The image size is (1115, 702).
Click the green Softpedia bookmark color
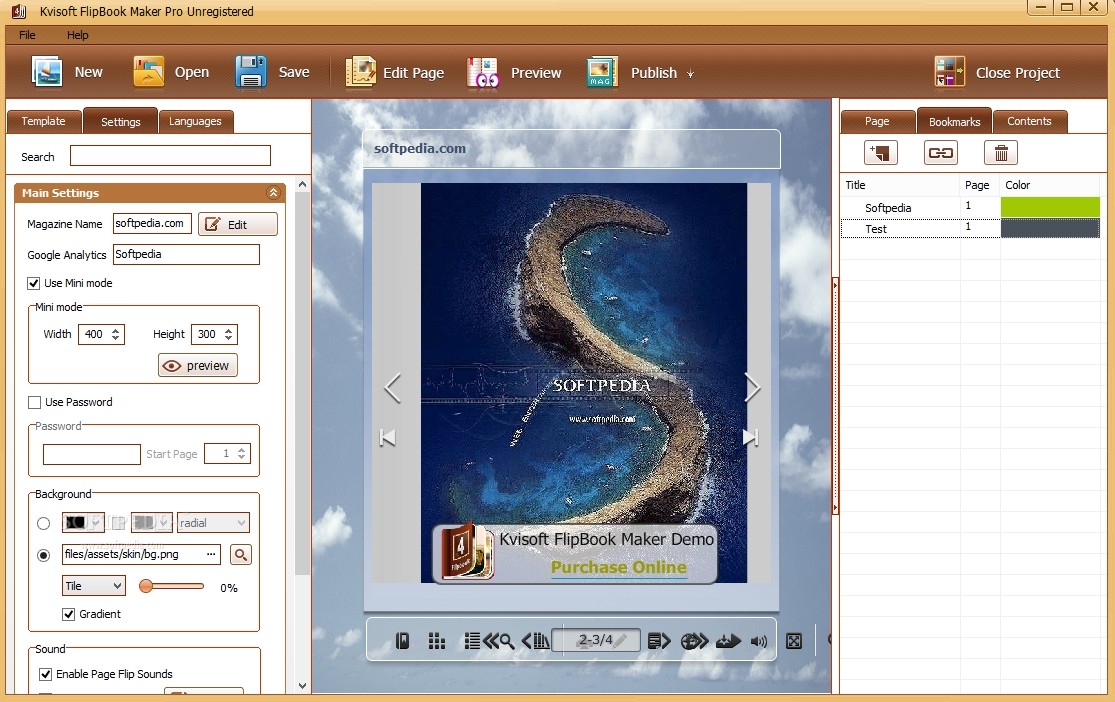1050,207
